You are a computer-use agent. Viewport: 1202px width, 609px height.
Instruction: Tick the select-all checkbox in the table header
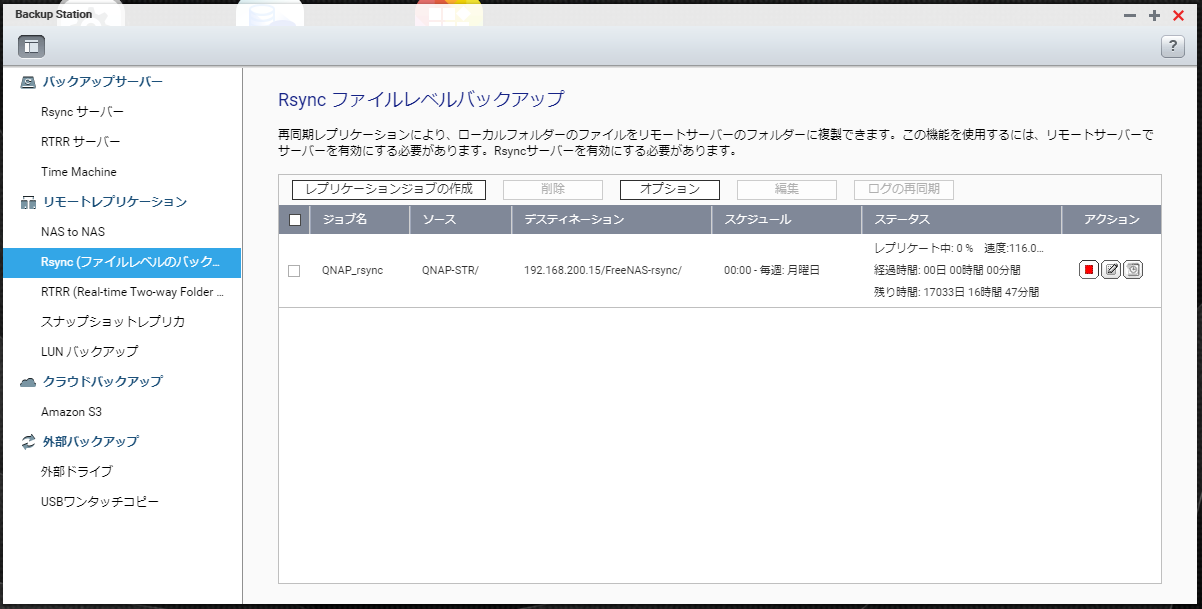pos(294,220)
